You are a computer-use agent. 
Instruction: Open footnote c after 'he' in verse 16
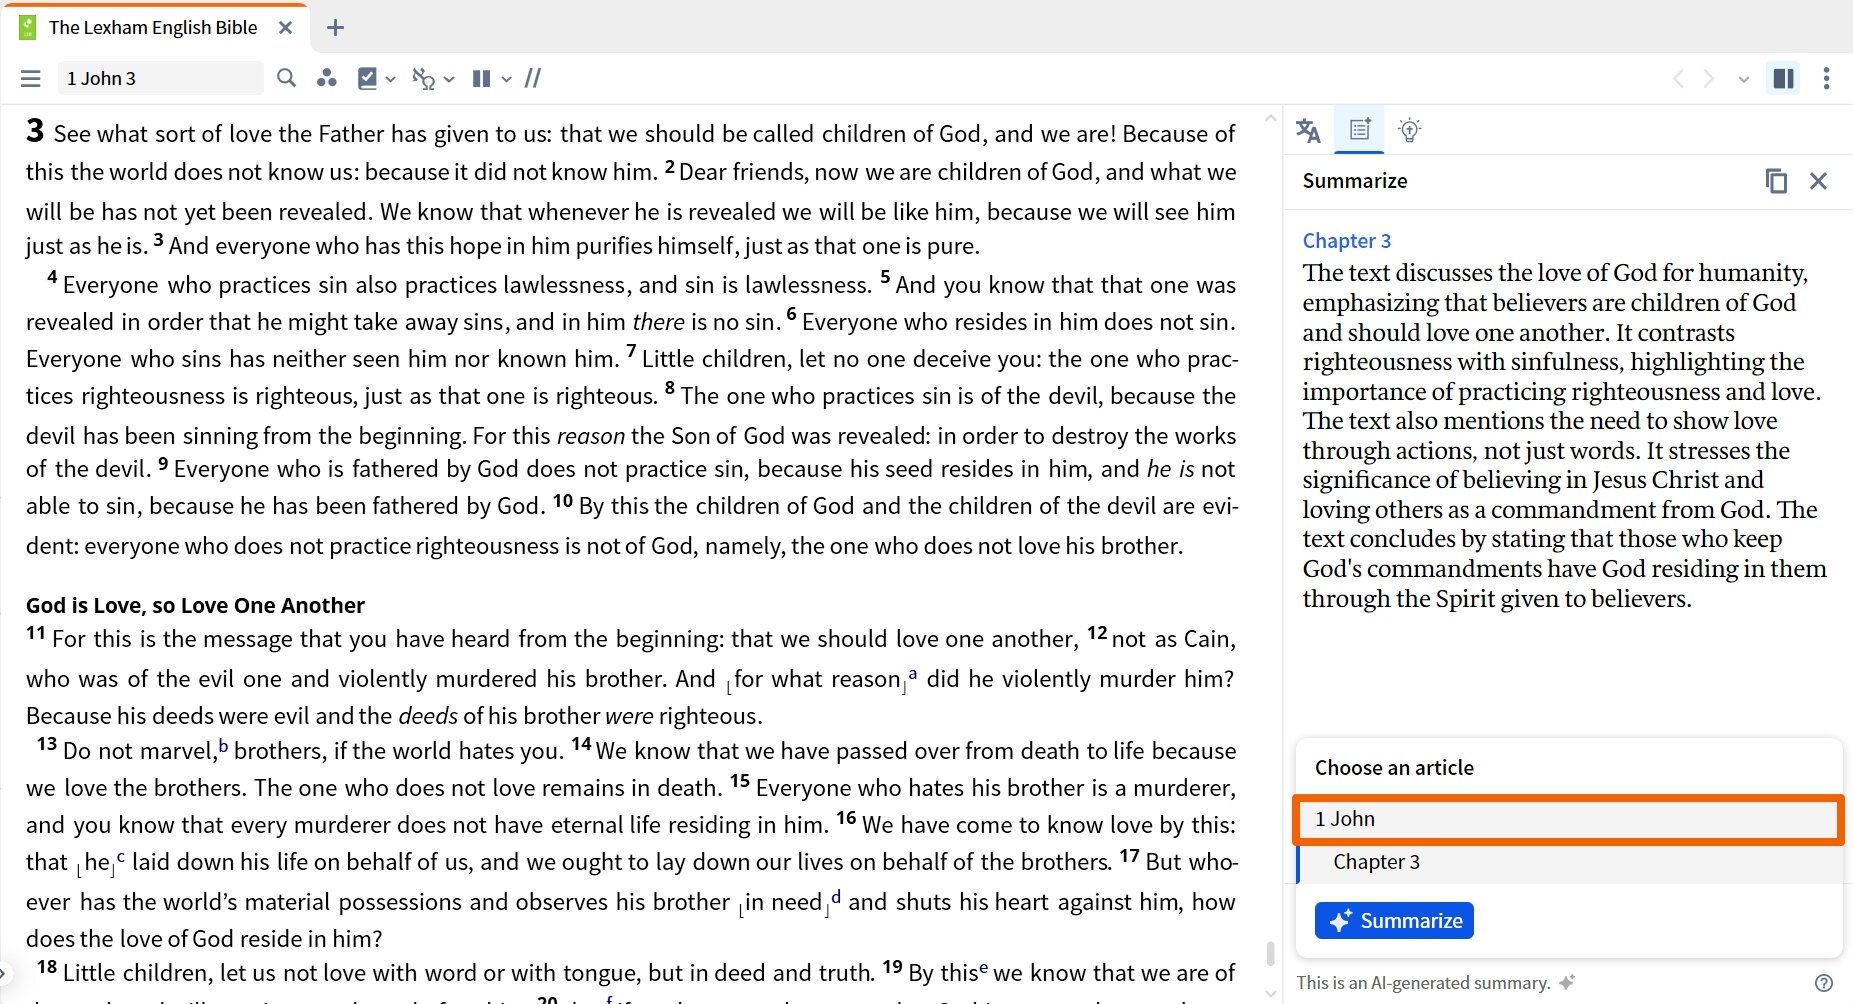pyautogui.click(x=121, y=857)
